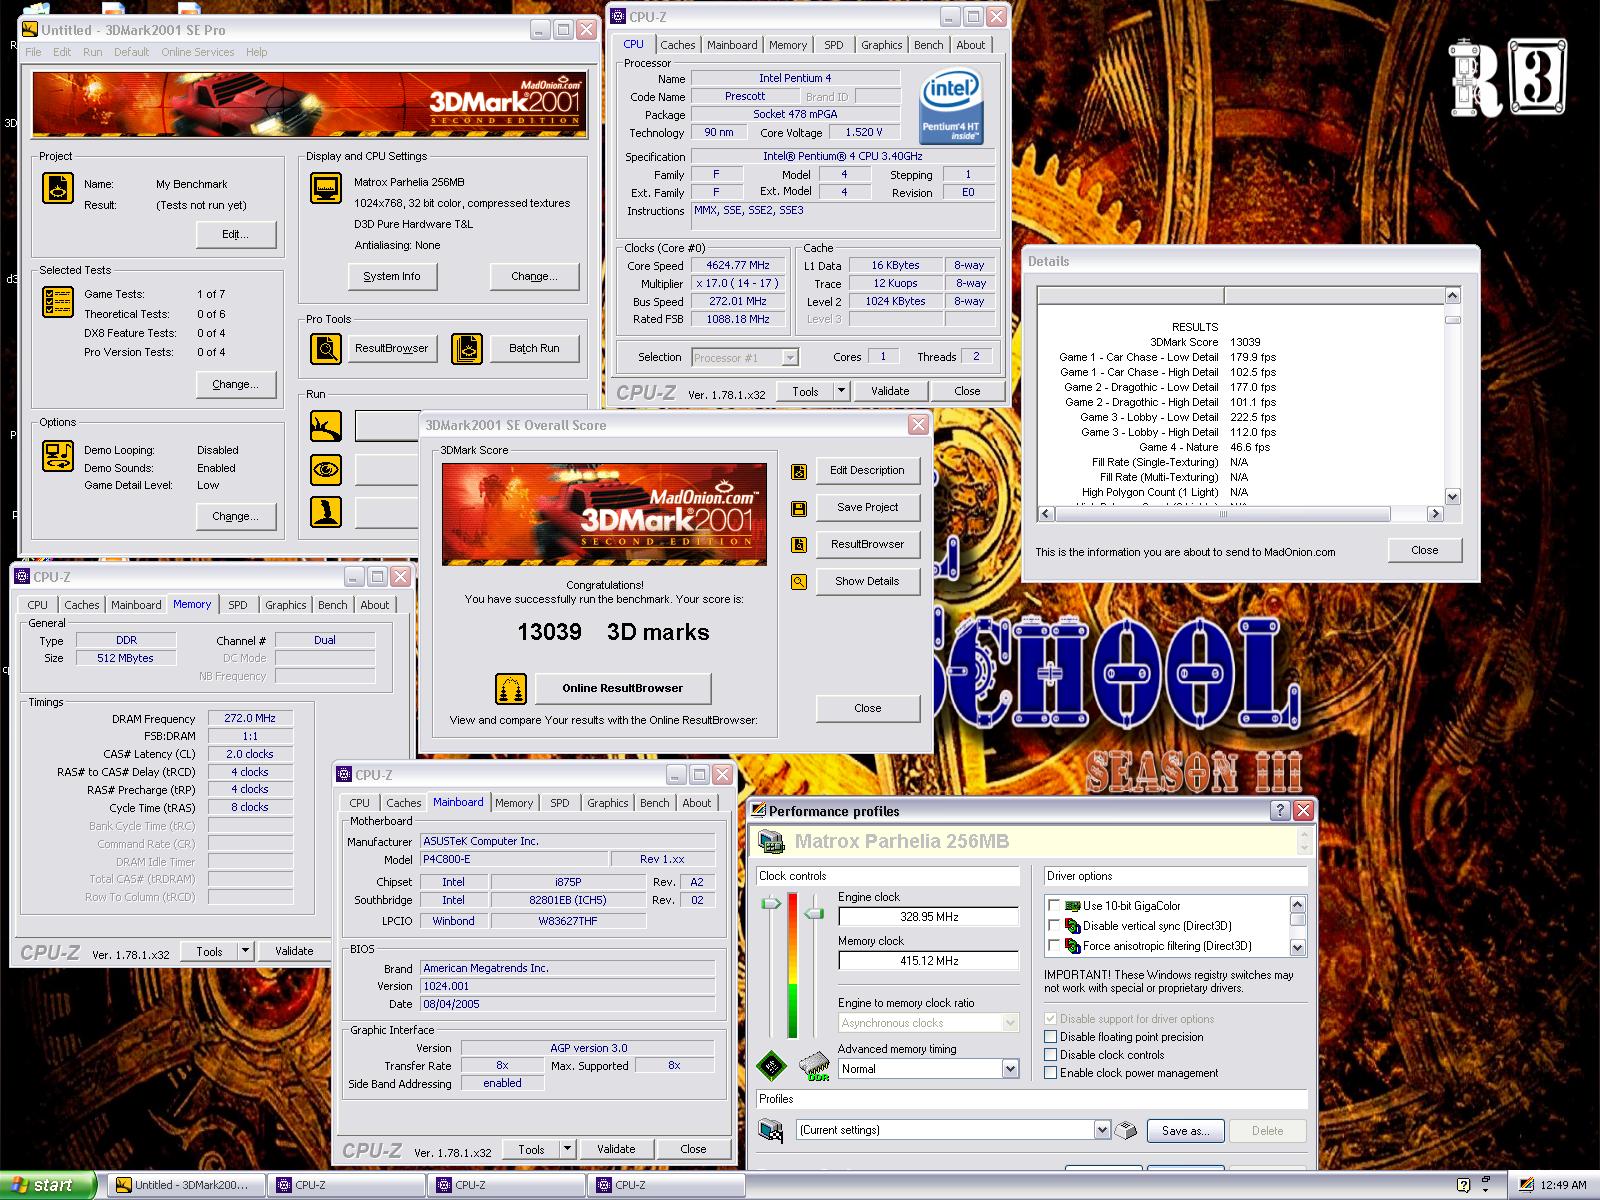Enable Use 10-bit GigaColor option
The width and height of the screenshot is (1600, 1200).
click(x=1054, y=906)
